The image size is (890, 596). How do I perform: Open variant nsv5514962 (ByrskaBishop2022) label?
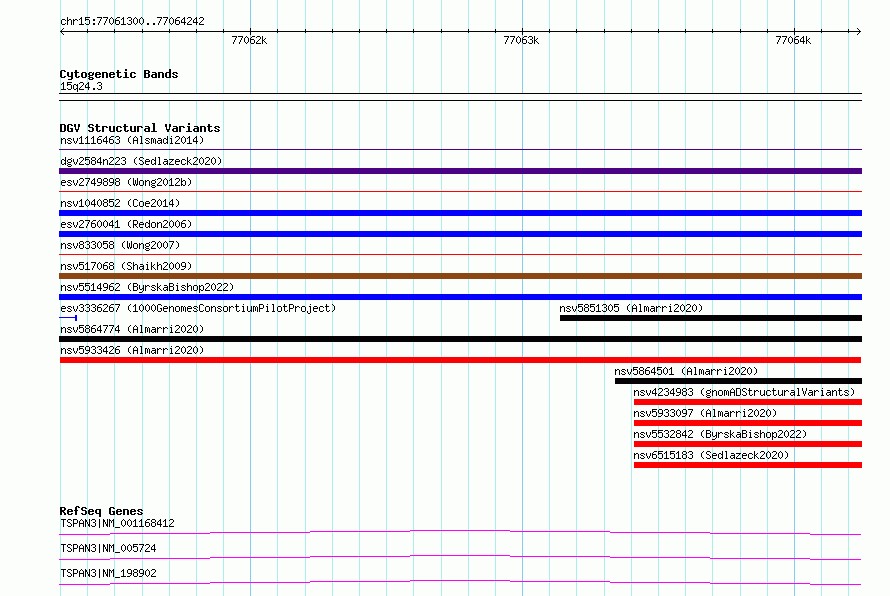pos(147,287)
